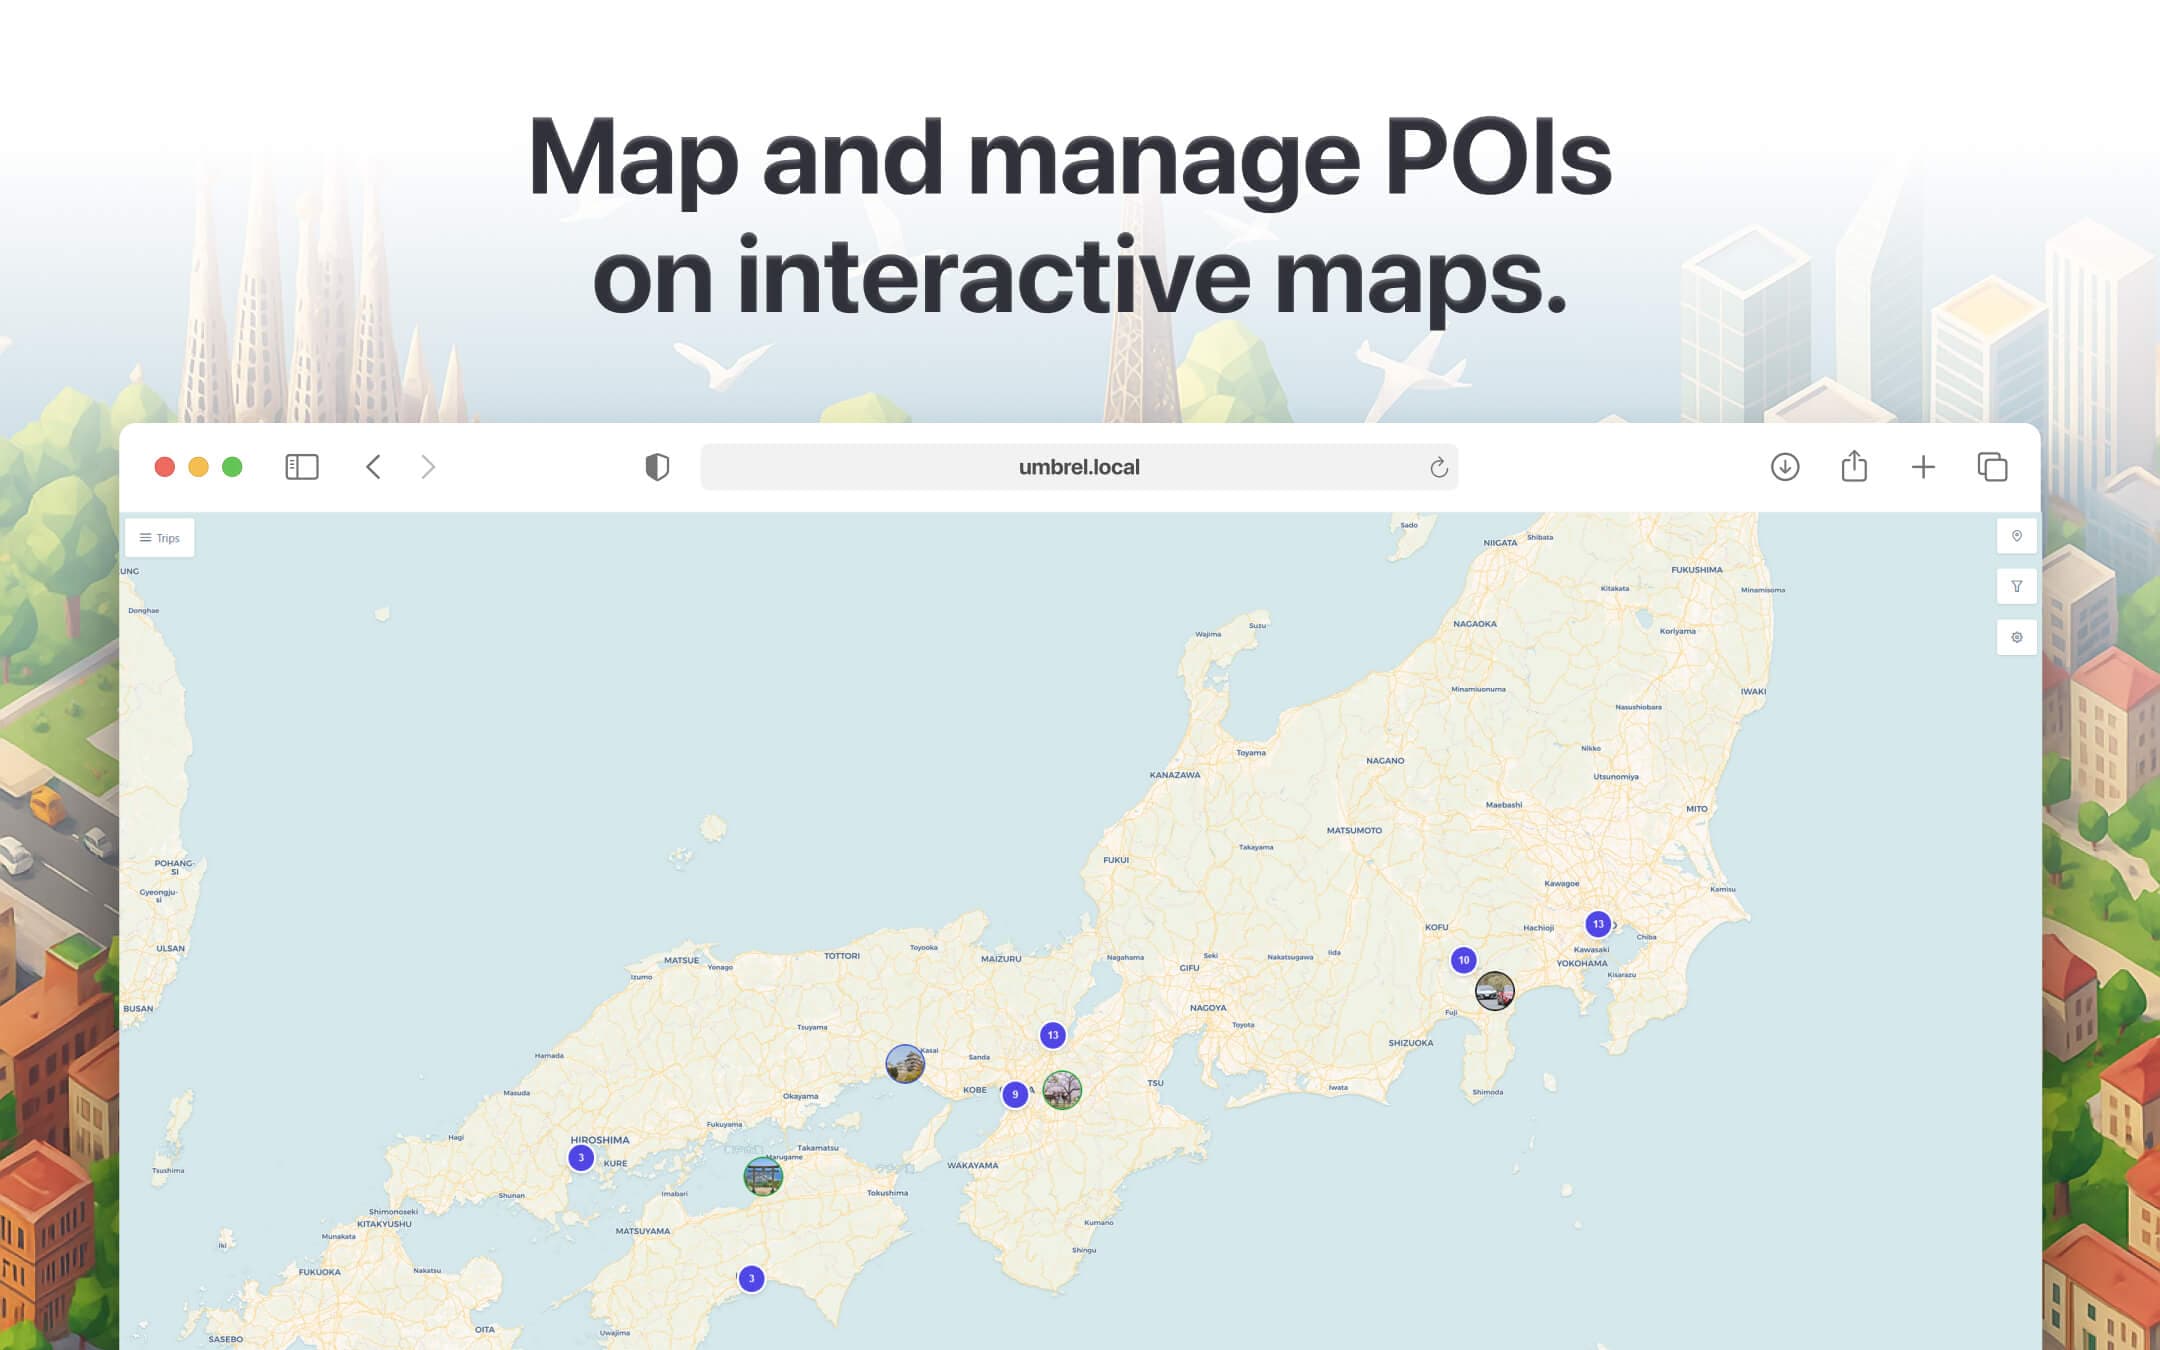2160x1350 pixels.
Task: Click the downloads icon in the browser toolbar
Action: [1785, 467]
